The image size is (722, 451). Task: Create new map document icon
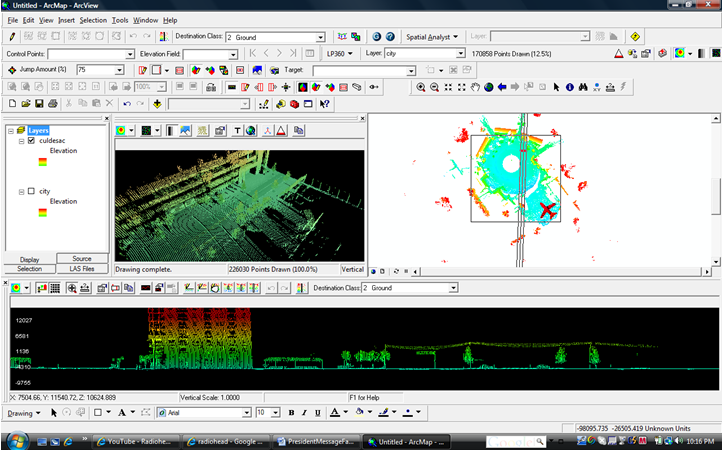[x=12, y=104]
